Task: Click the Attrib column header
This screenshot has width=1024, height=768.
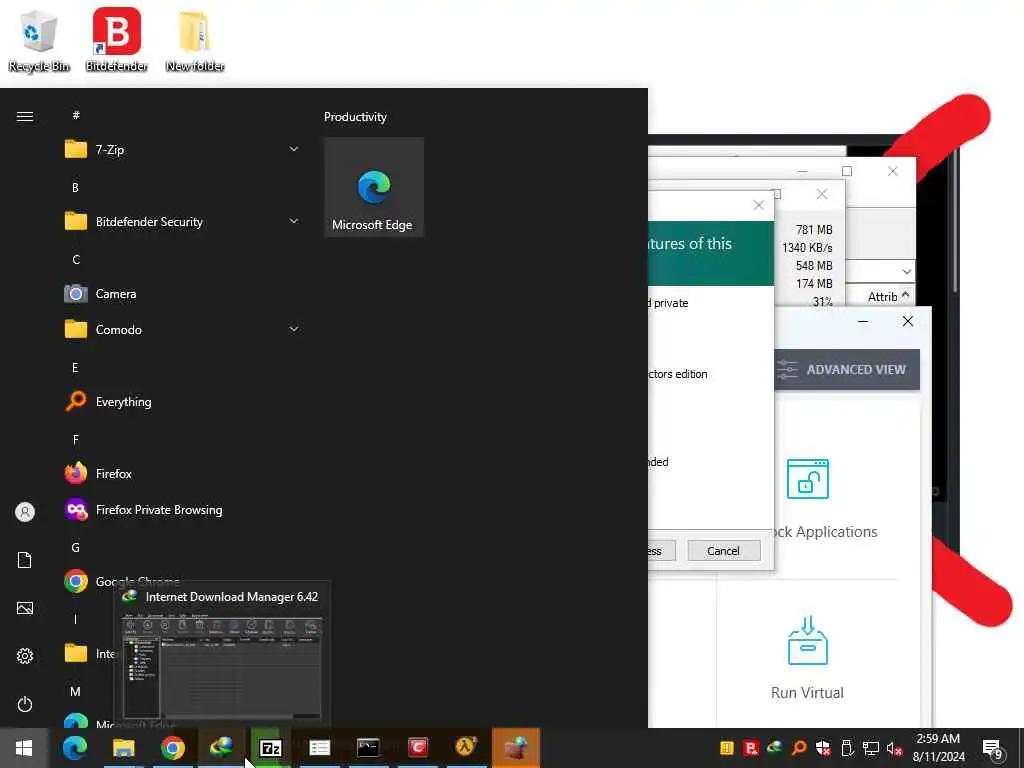Action: (882, 296)
